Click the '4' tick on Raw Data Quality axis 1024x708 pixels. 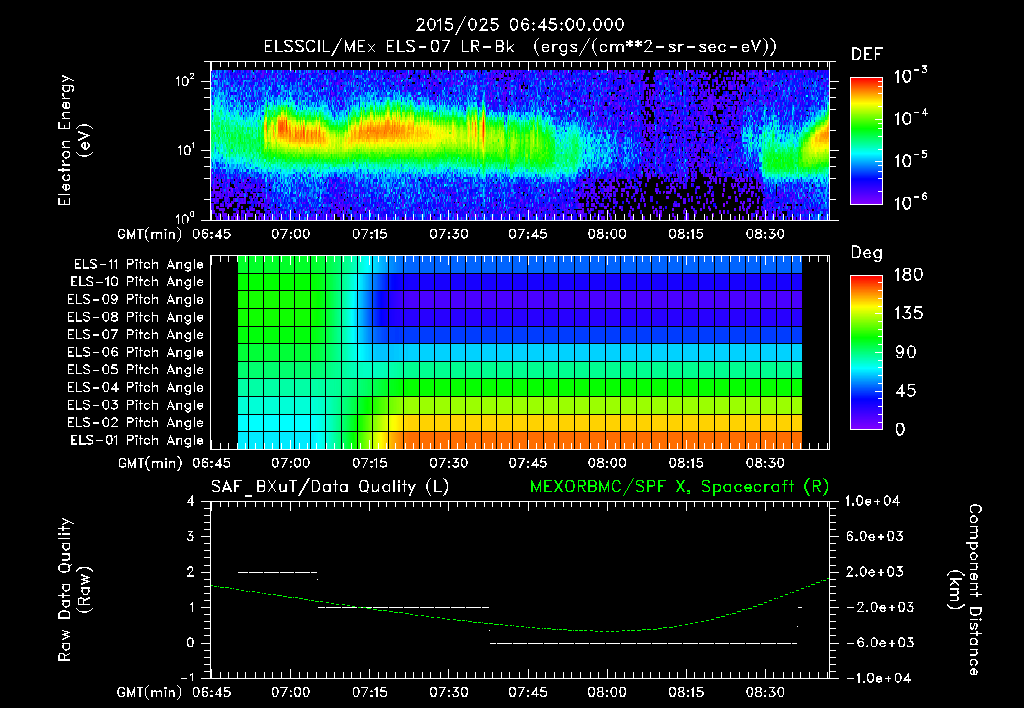(x=191, y=502)
